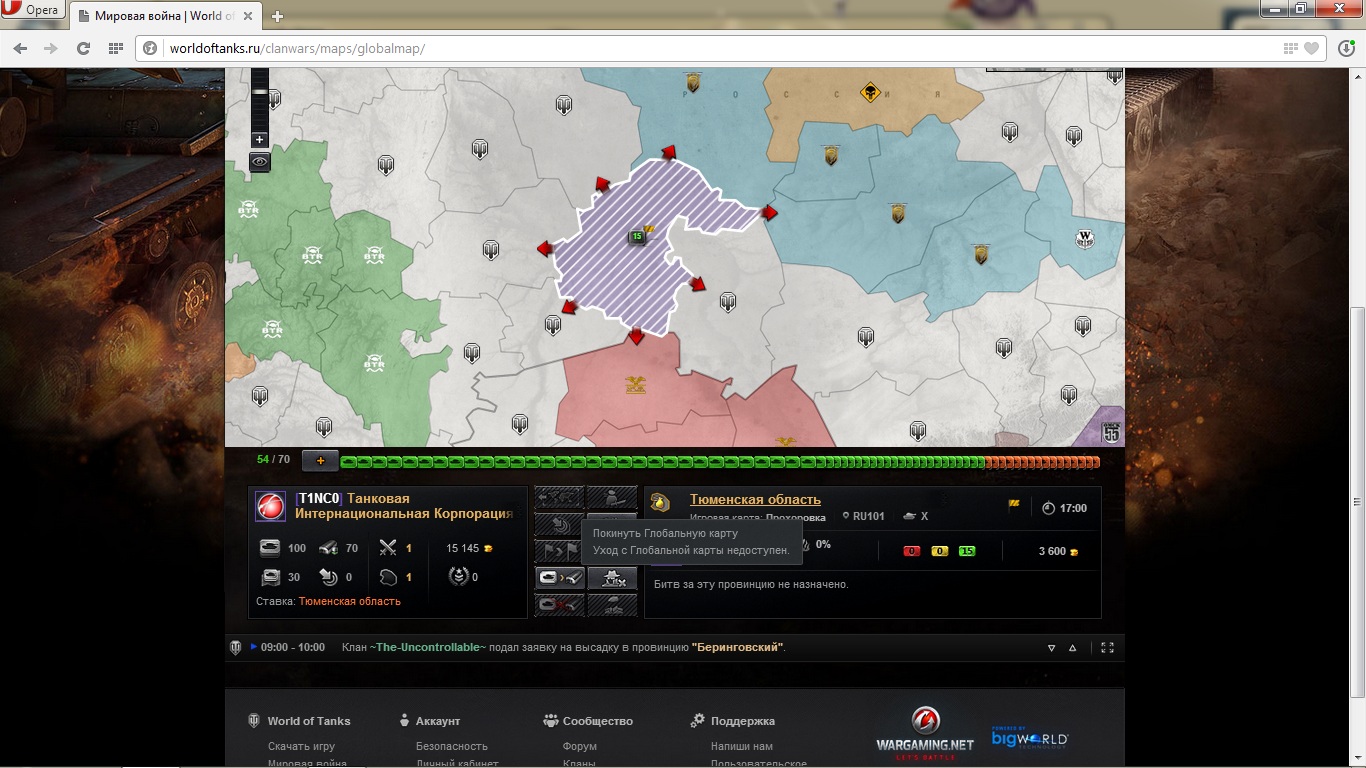Click the Безопасность footer link
Image resolution: width=1366 pixels, height=768 pixels.
(x=452, y=746)
